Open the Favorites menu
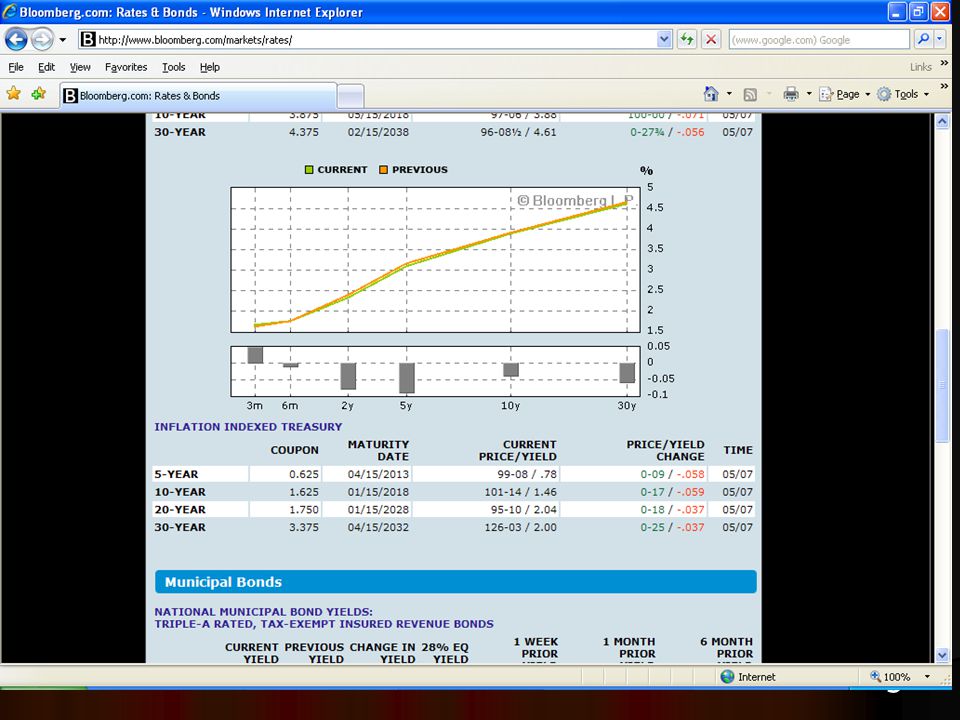Viewport: 960px width, 720px height. point(126,67)
